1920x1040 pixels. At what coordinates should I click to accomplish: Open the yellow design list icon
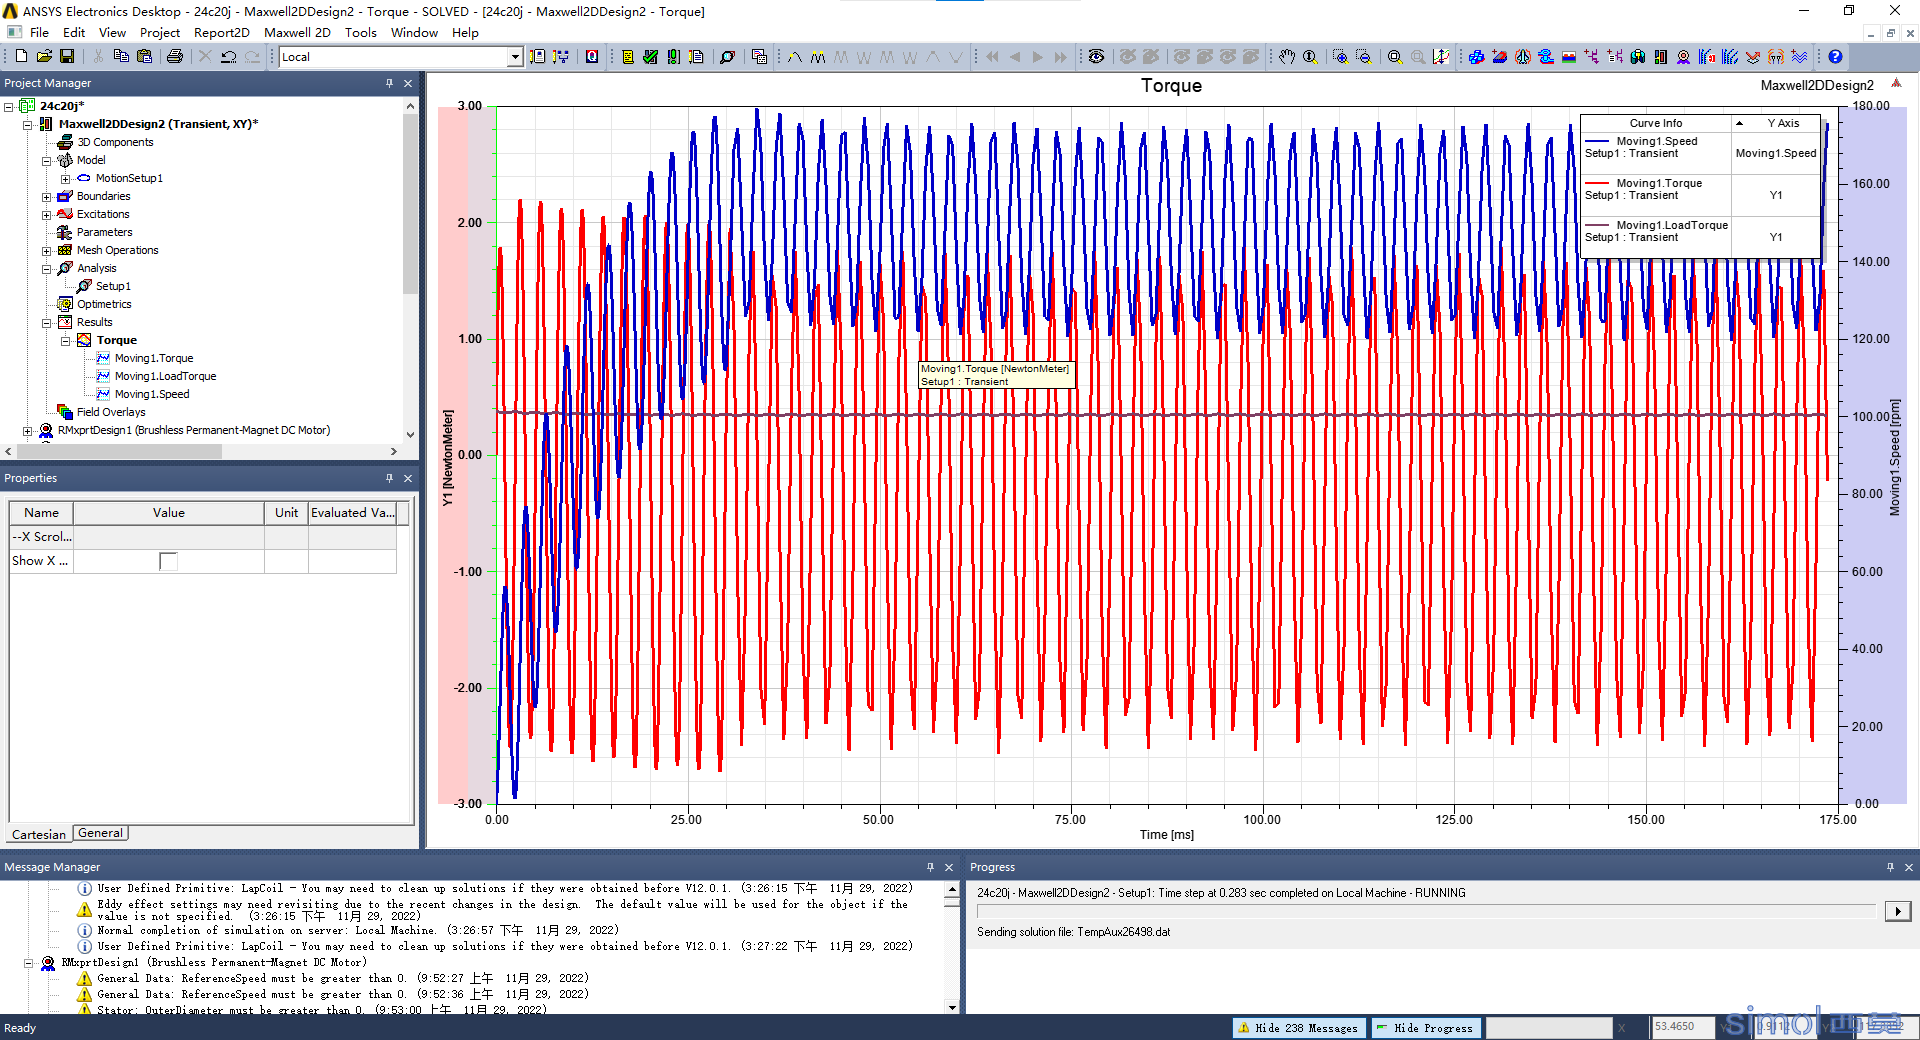(628, 57)
